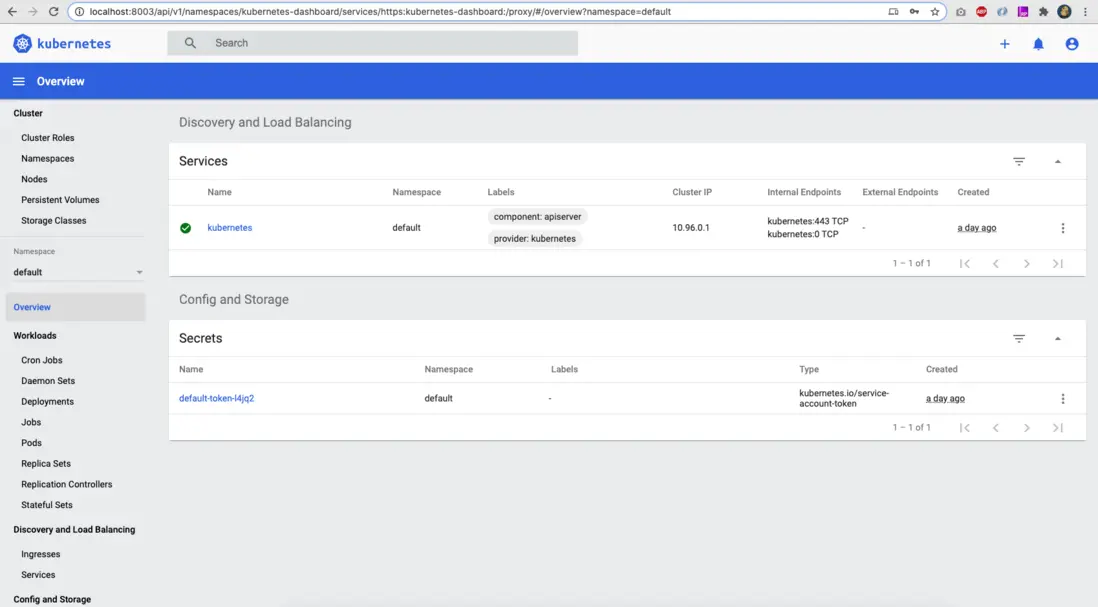Open Storage Classes in sidebar
This screenshot has width=1098, height=607.
[54, 221]
